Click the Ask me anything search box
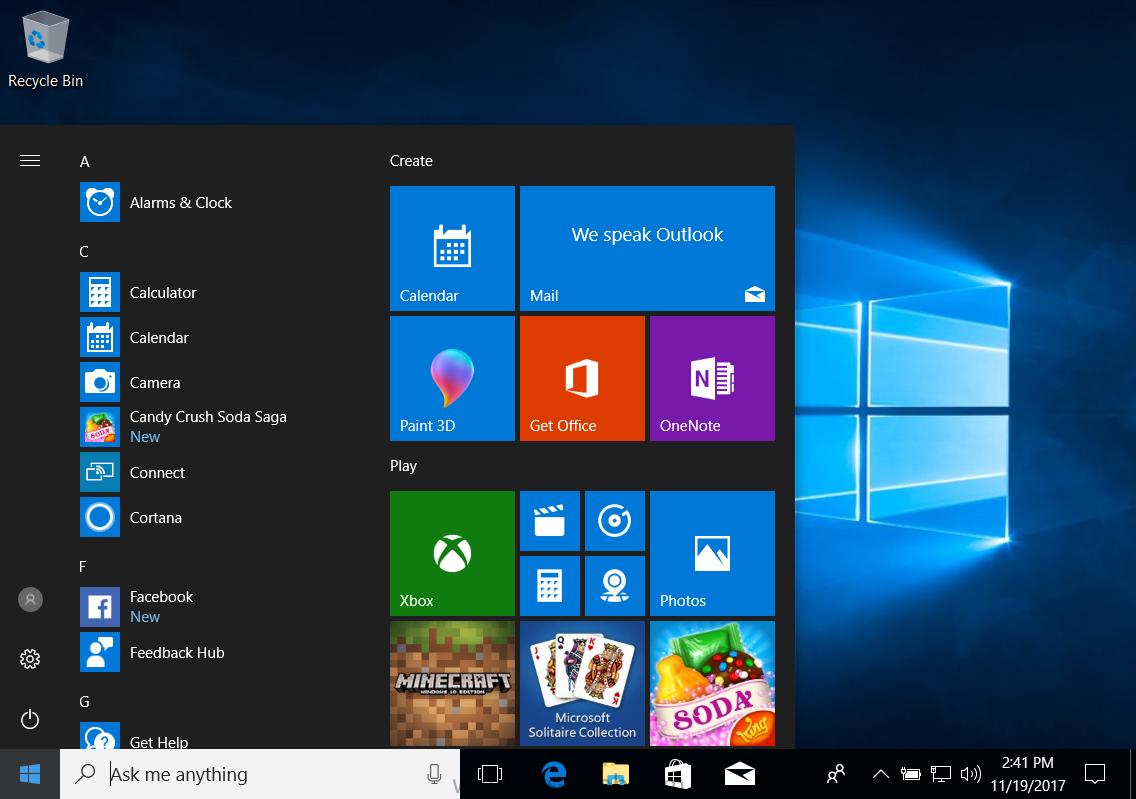Screen dimensions: 1136x799 click(259, 774)
